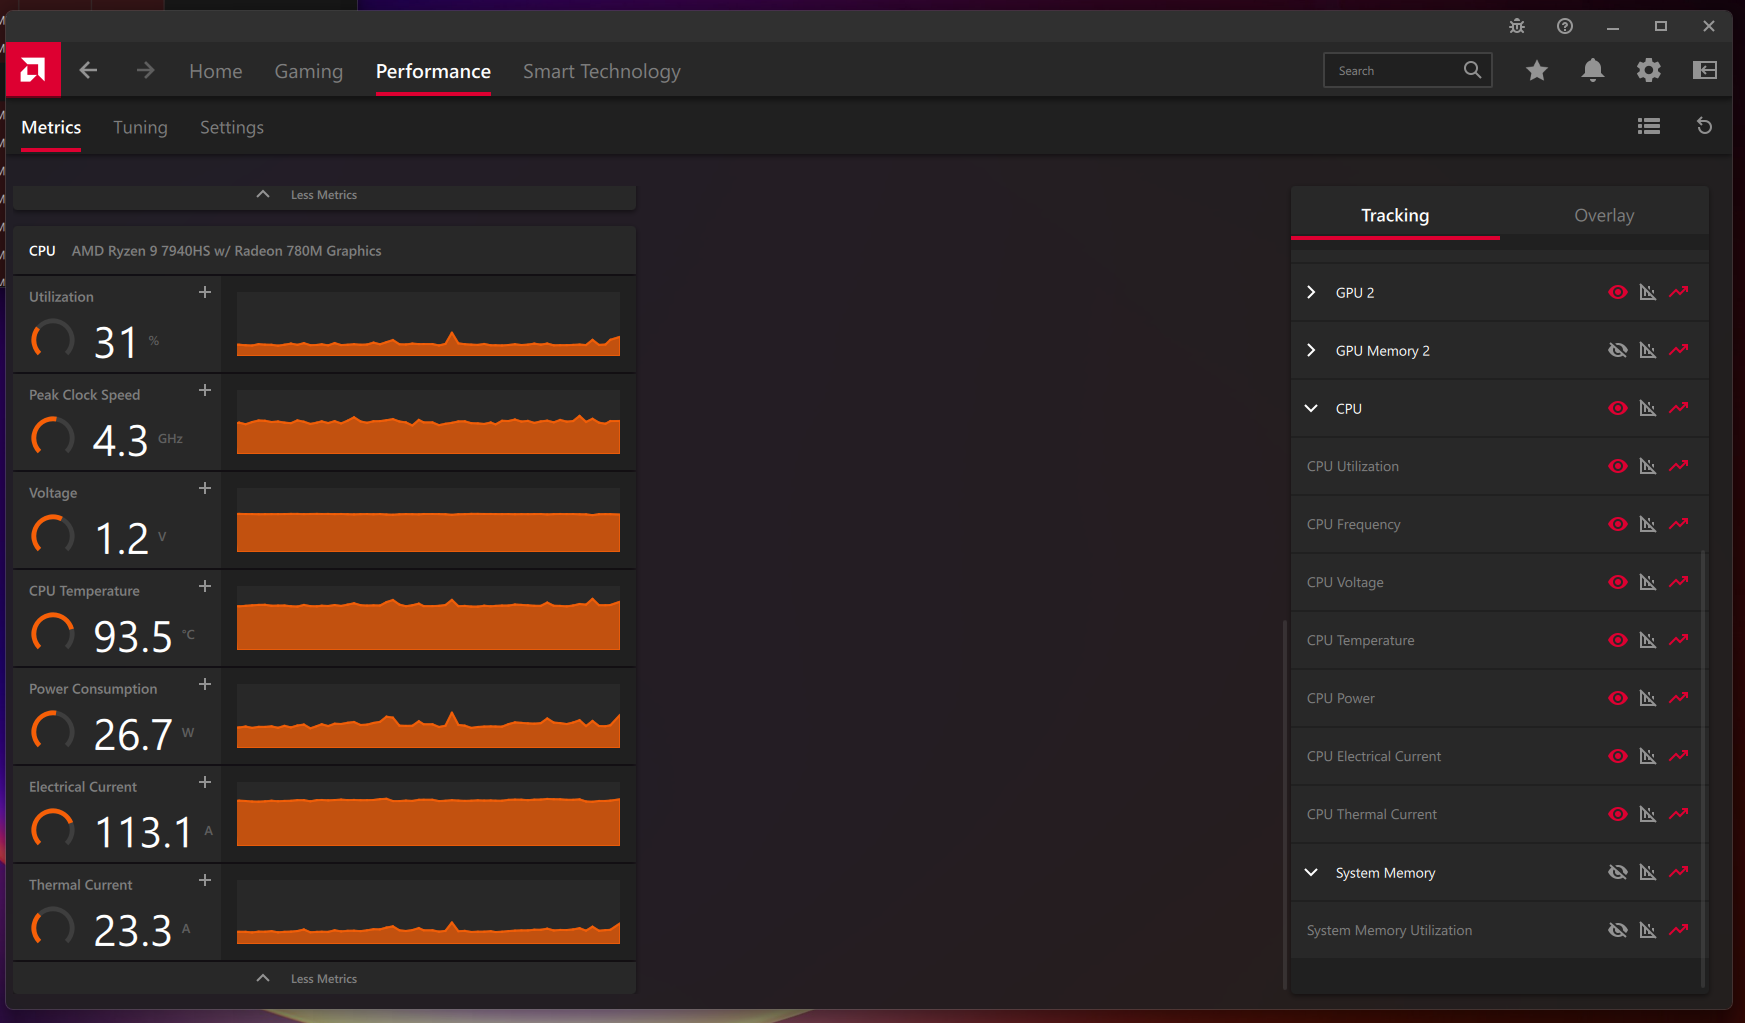Hide CPU Thermal Current eye icon
Screen dimensions: 1745x1023
1618,814
